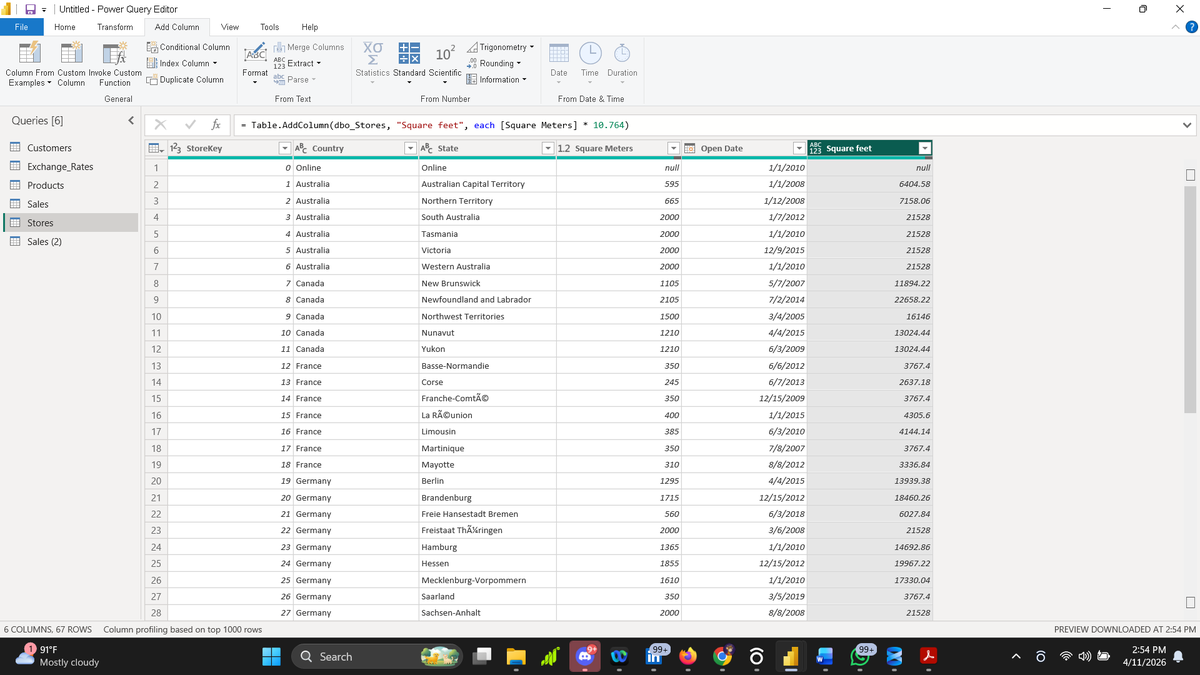The width and height of the screenshot is (1200, 675).
Task: Open the State column filter dropdown
Action: [547, 148]
